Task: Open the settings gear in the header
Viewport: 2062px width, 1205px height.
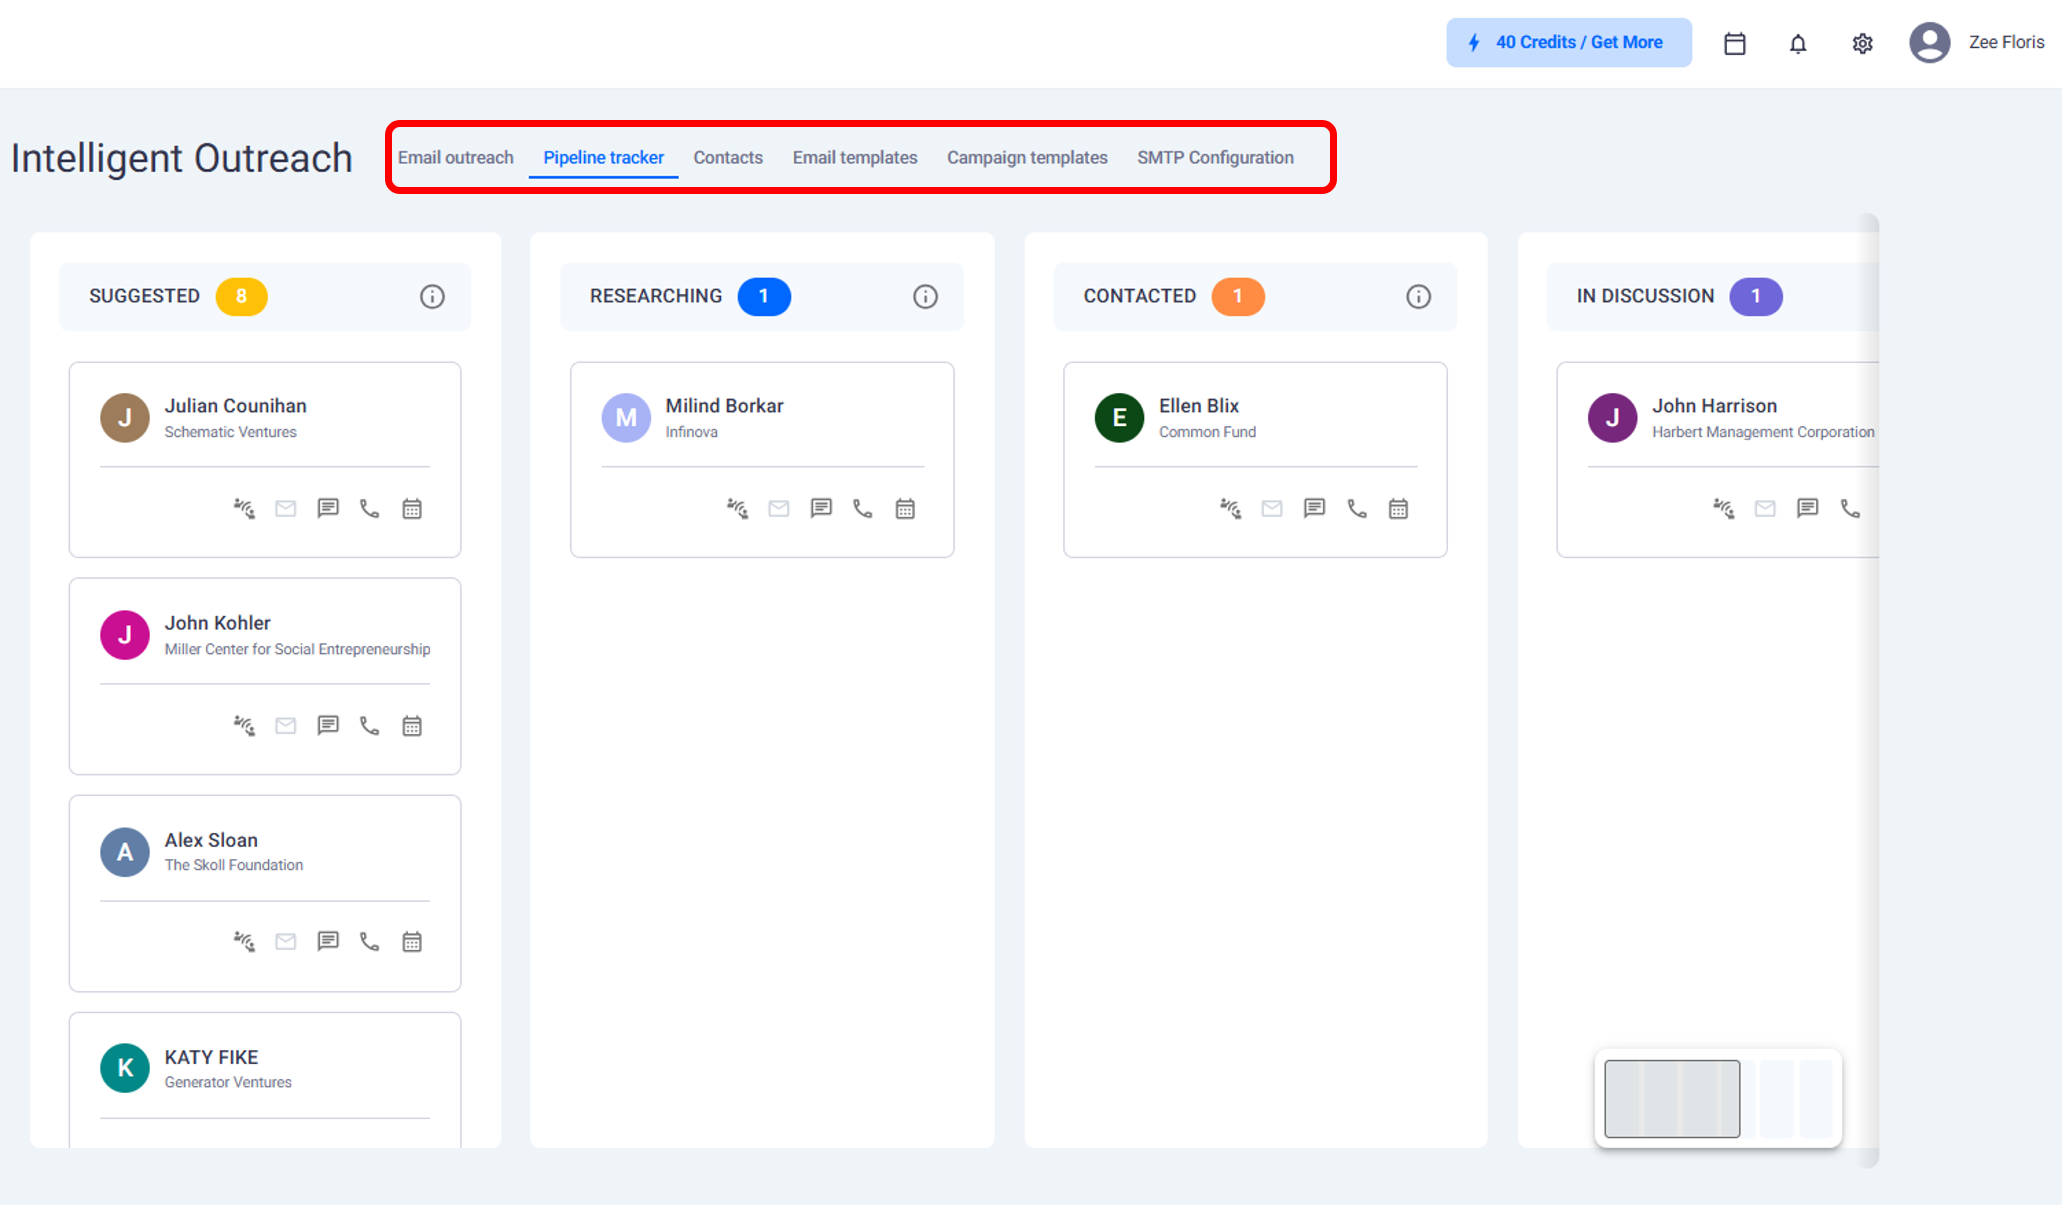Action: tap(1862, 43)
